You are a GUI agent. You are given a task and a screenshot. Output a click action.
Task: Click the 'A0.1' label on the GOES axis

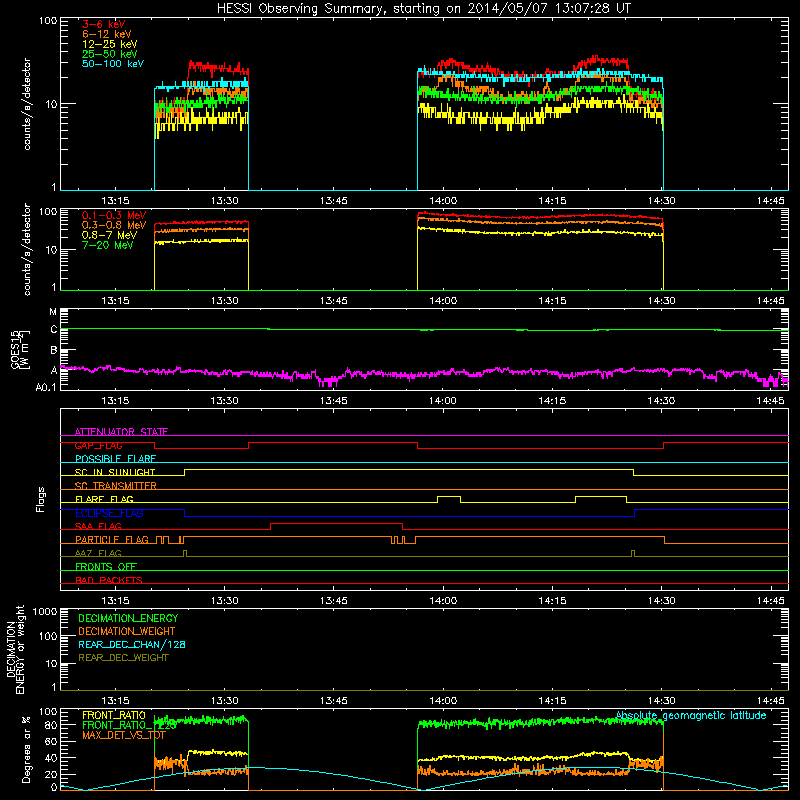click(x=46, y=387)
